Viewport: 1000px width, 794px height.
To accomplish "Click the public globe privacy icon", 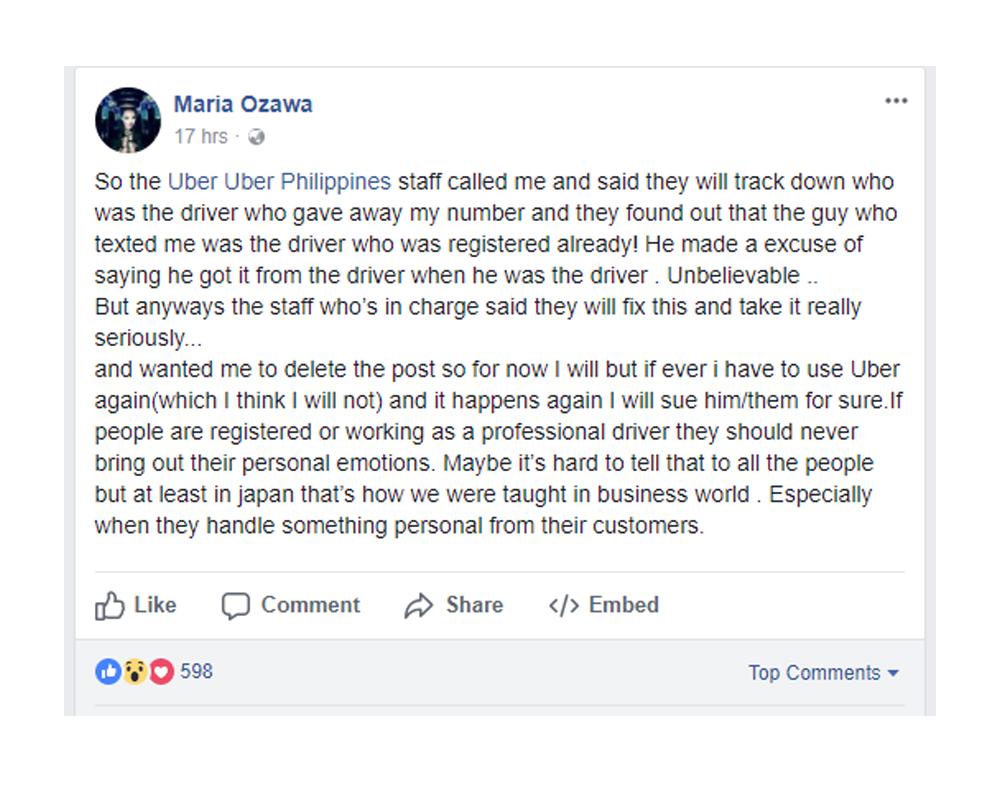I will (x=256, y=137).
